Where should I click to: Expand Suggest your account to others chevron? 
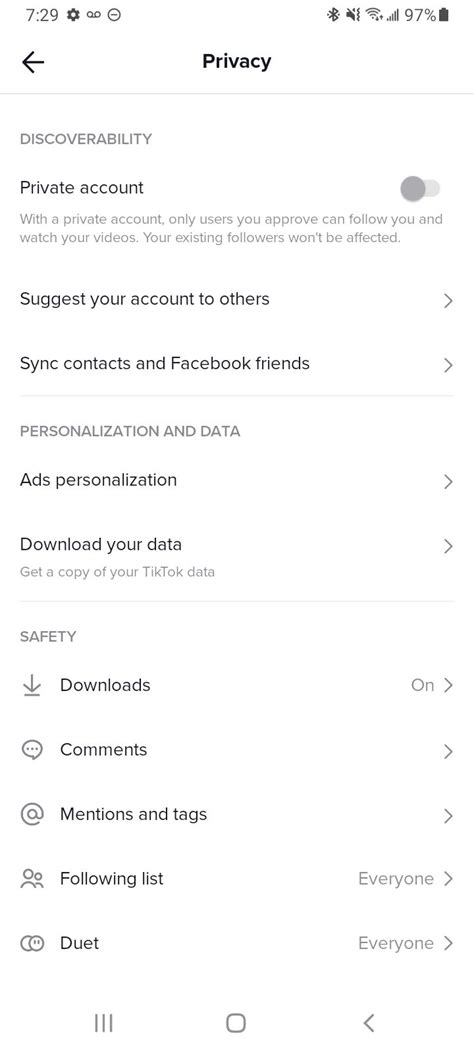(x=448, y=300)
